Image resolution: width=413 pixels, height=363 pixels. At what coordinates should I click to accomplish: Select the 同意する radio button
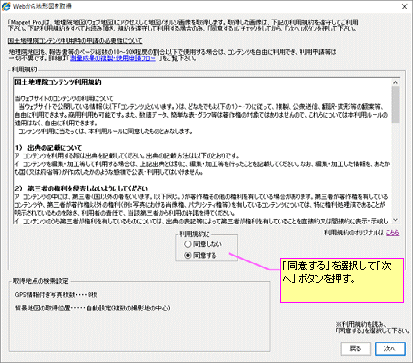pyautogui.click(x=200, y=255)
